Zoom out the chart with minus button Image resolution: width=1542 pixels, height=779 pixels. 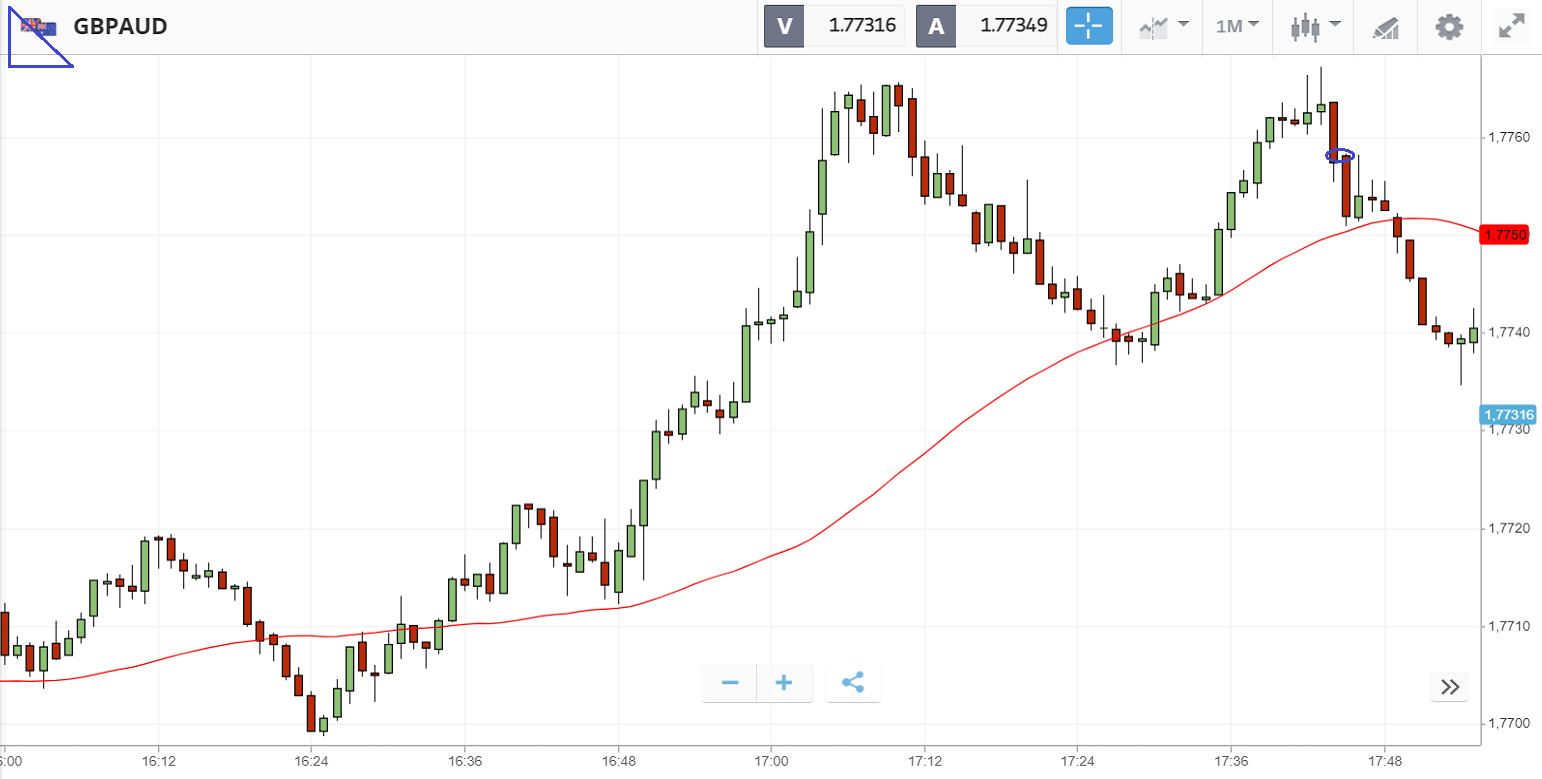(x=730, y=683)
